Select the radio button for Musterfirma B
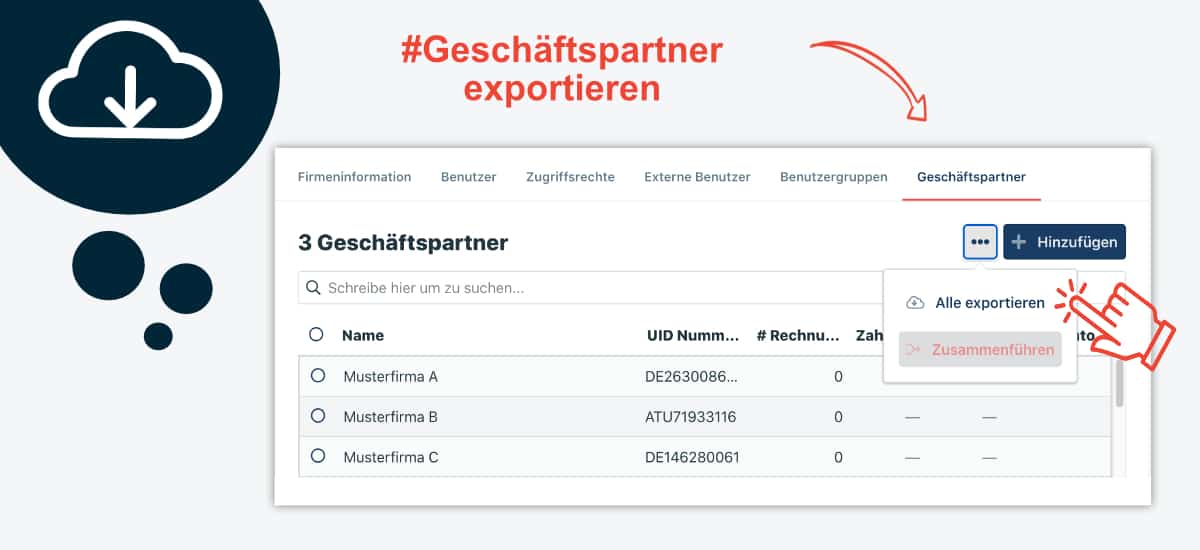Viewport: 1200px width, 550px height. coord(318,415)
